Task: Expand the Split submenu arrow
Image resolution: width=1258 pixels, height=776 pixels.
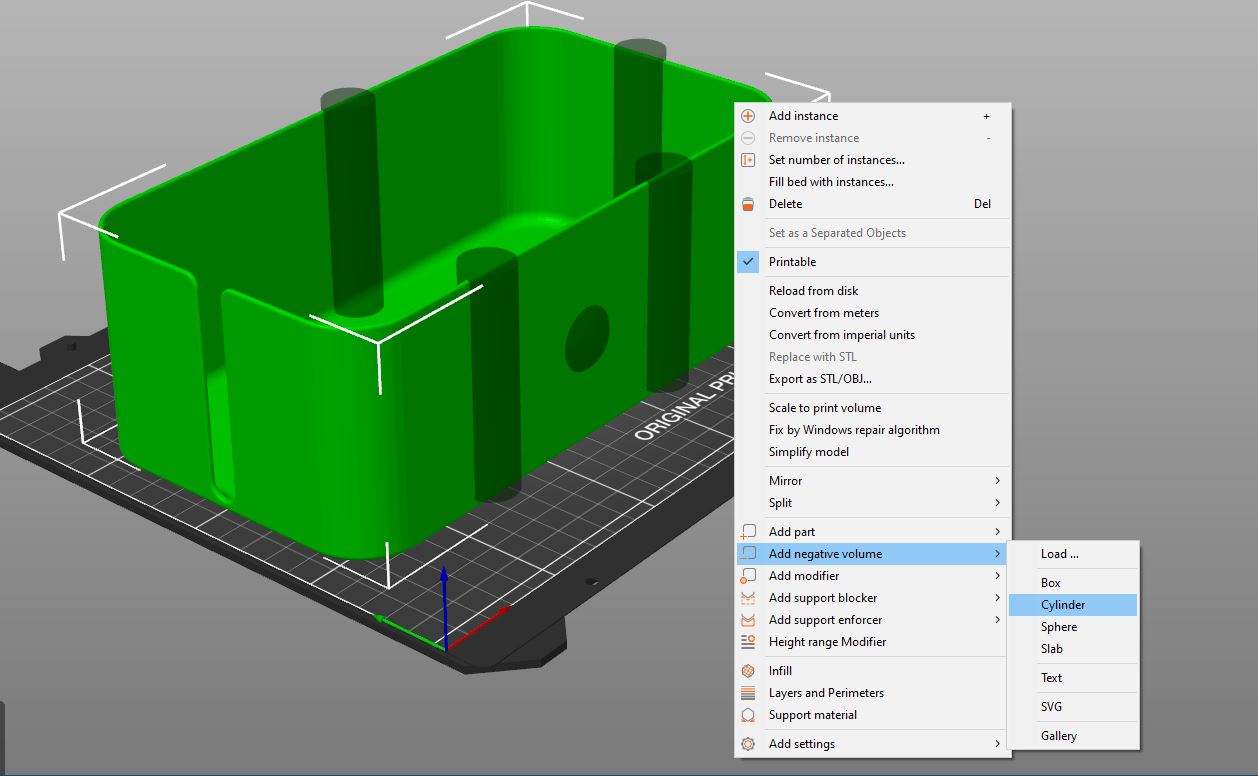Action: tap(997, 503)
